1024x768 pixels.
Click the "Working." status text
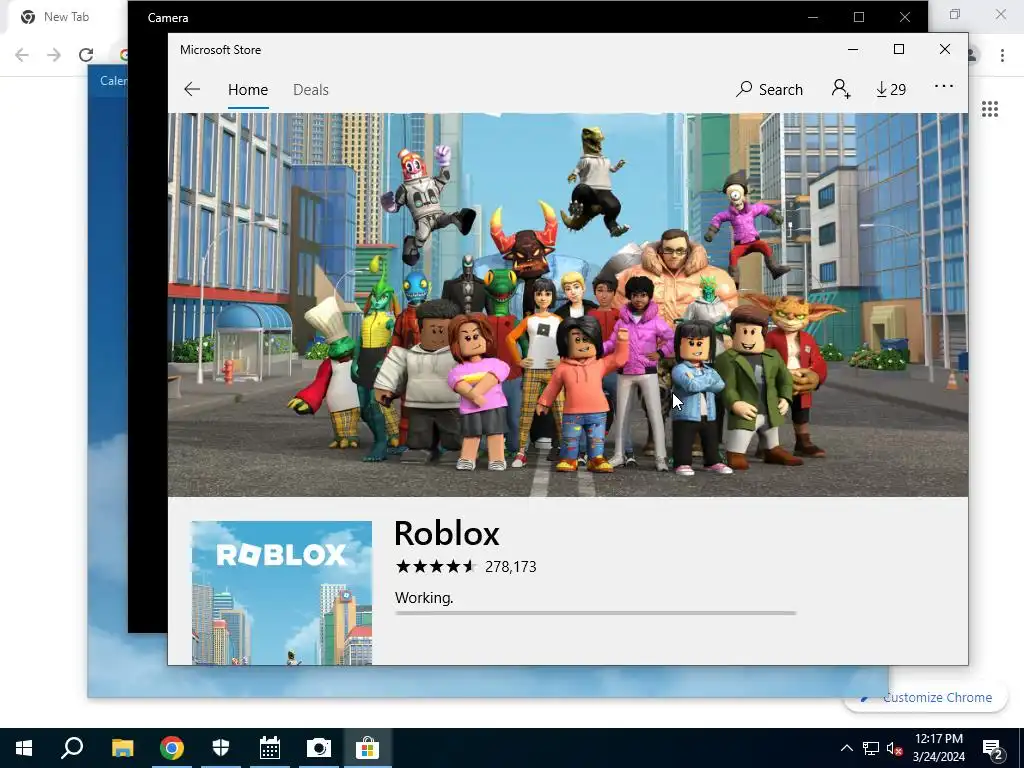tap(424, 598)
